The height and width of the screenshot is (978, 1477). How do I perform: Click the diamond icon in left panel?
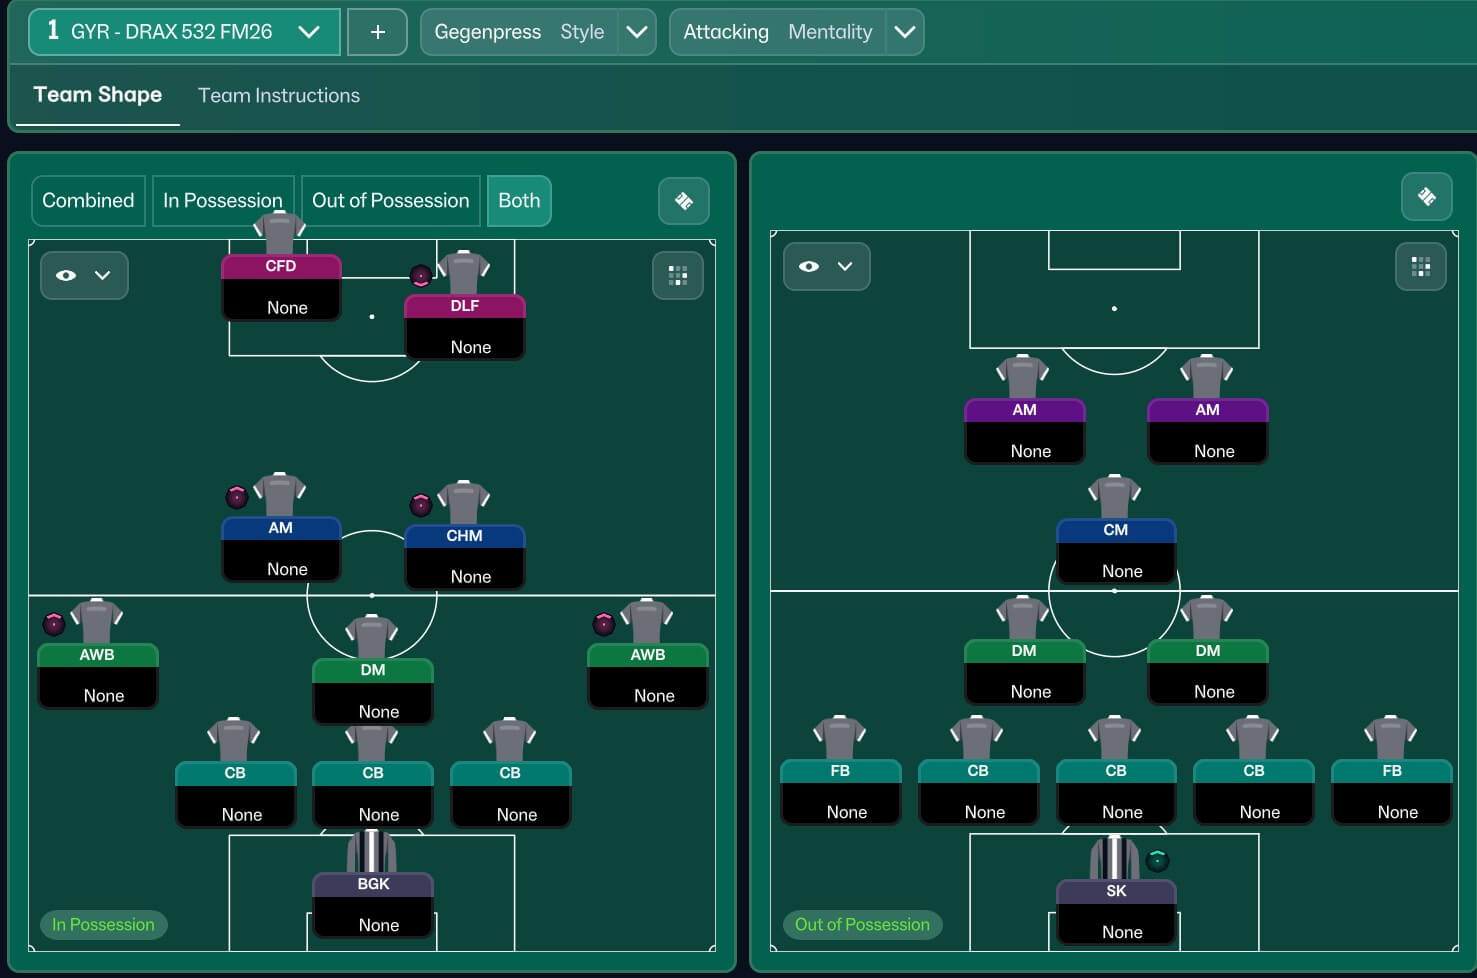pos(684,201)
